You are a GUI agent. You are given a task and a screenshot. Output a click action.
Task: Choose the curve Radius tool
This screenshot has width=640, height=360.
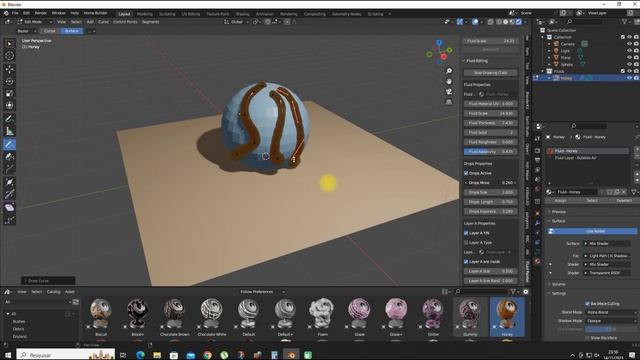click(9, 182)
